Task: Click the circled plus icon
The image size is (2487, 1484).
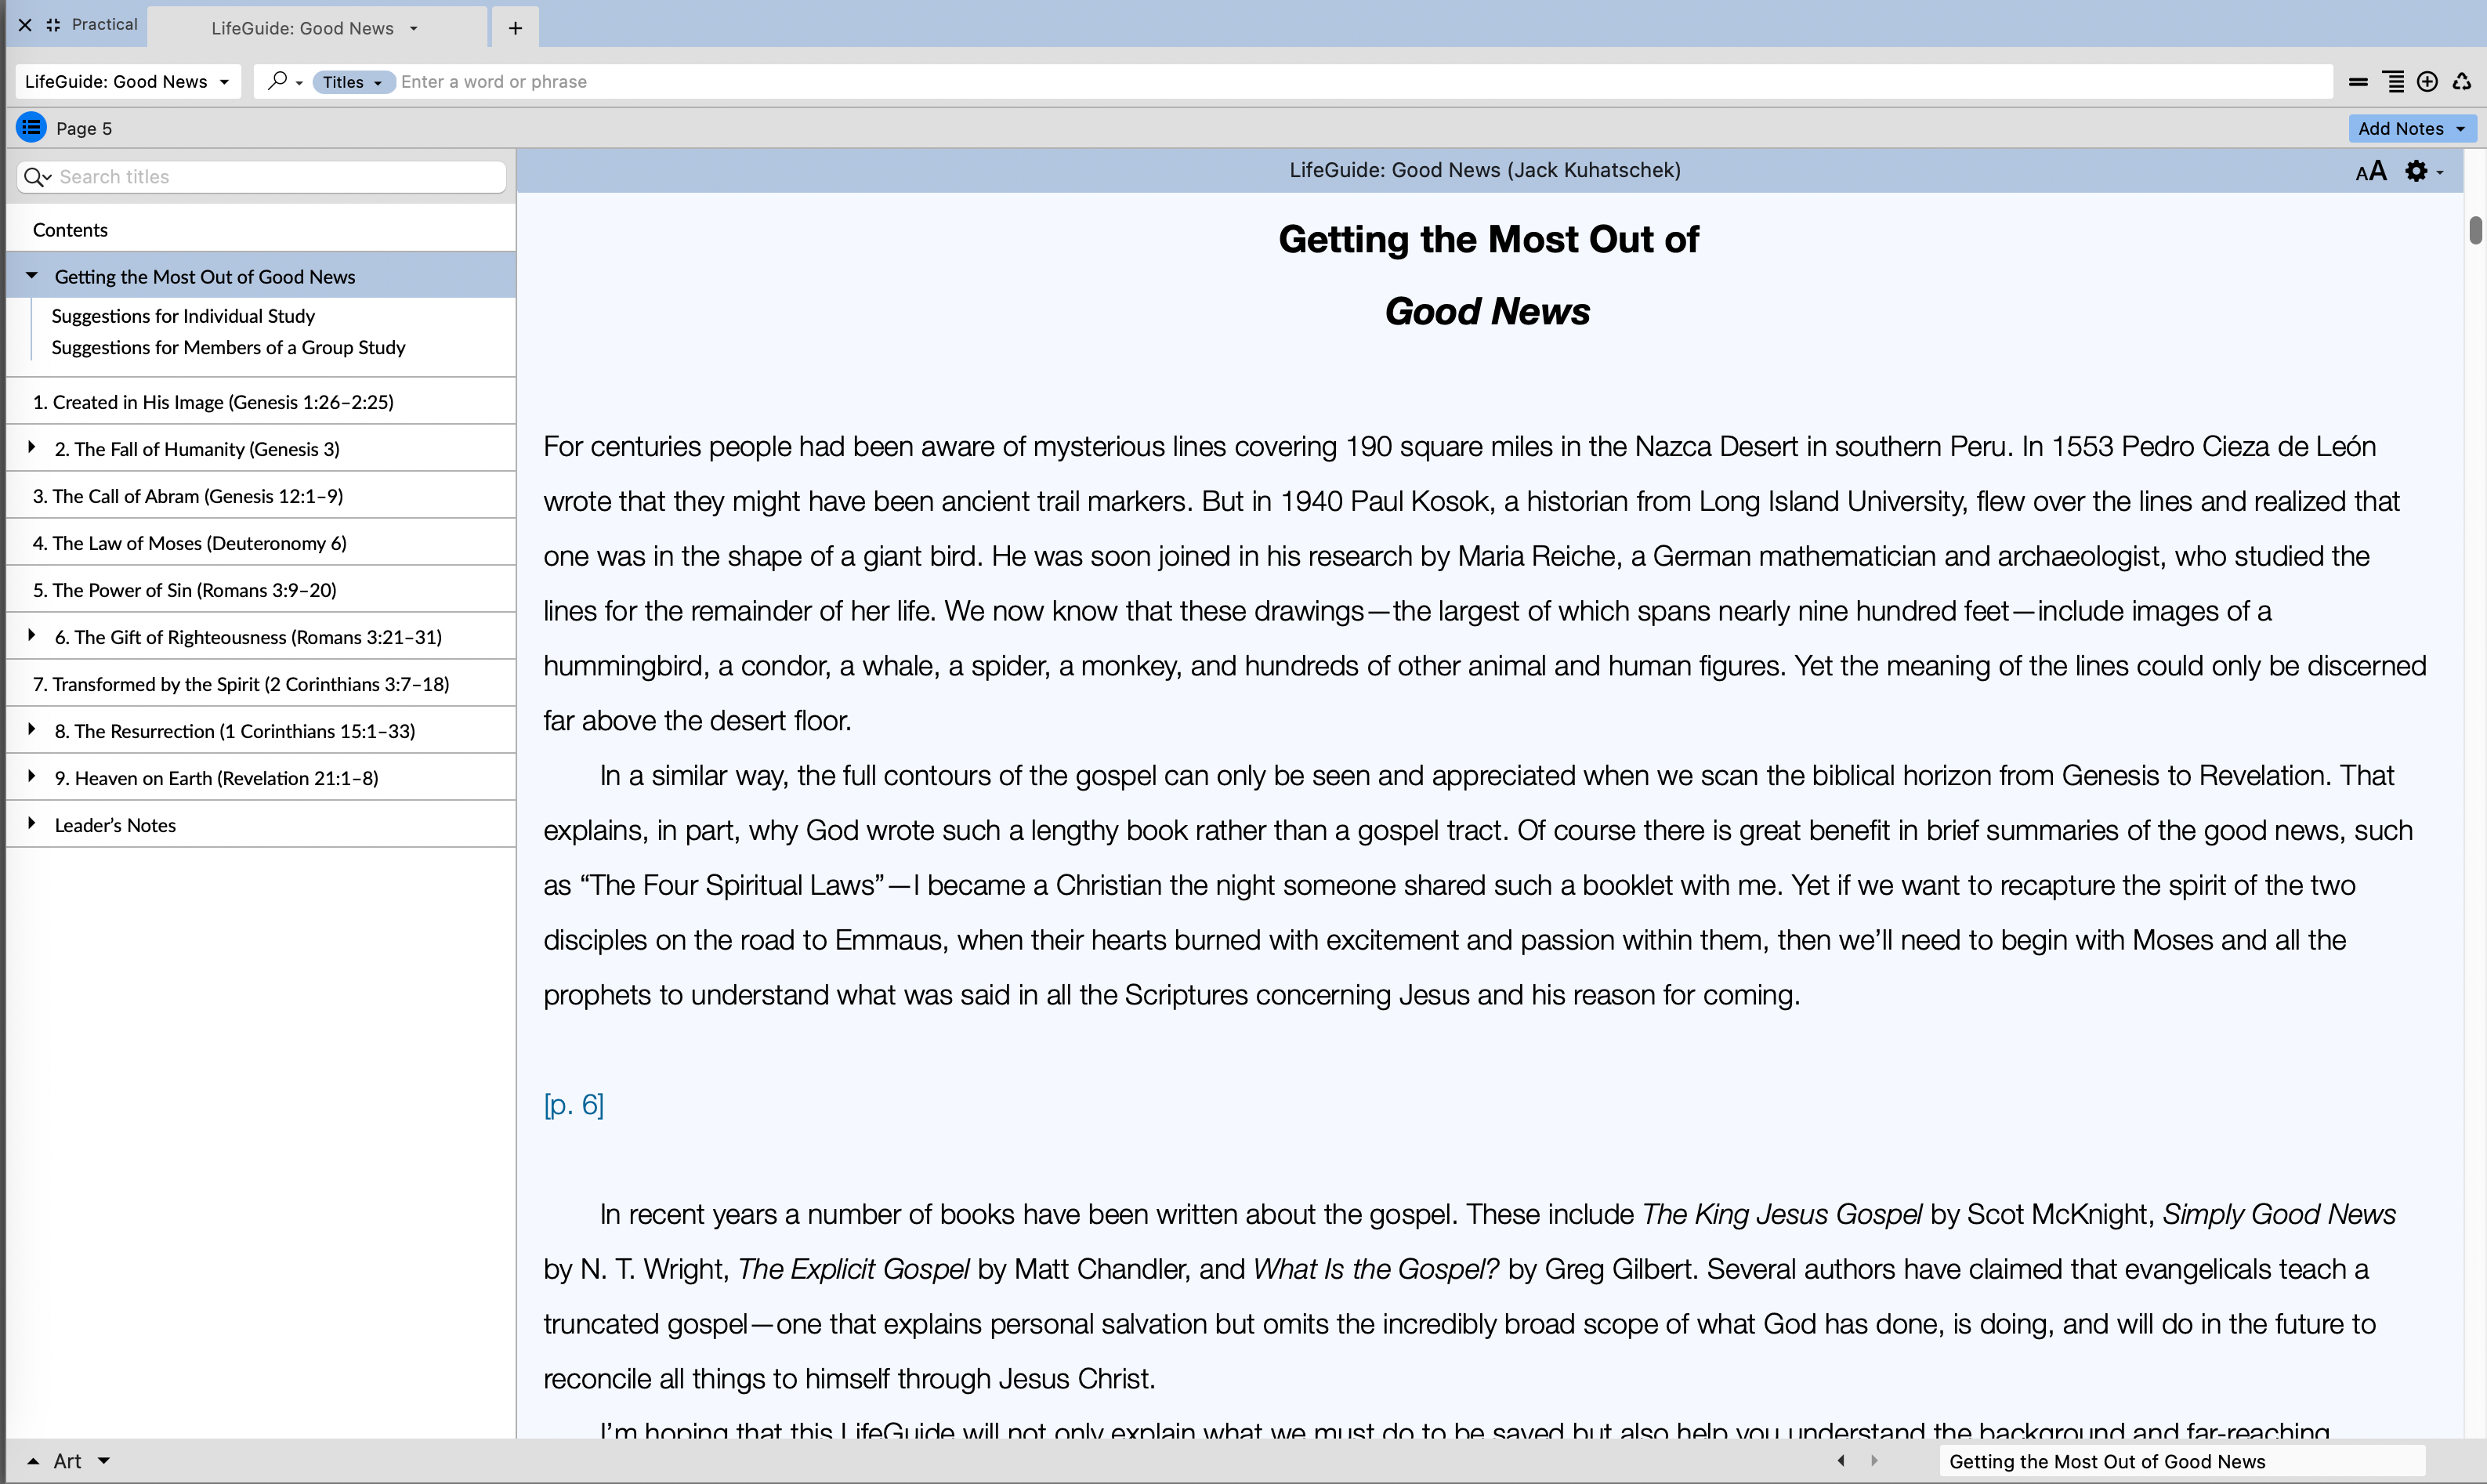Action: [x=2427, y=82]
